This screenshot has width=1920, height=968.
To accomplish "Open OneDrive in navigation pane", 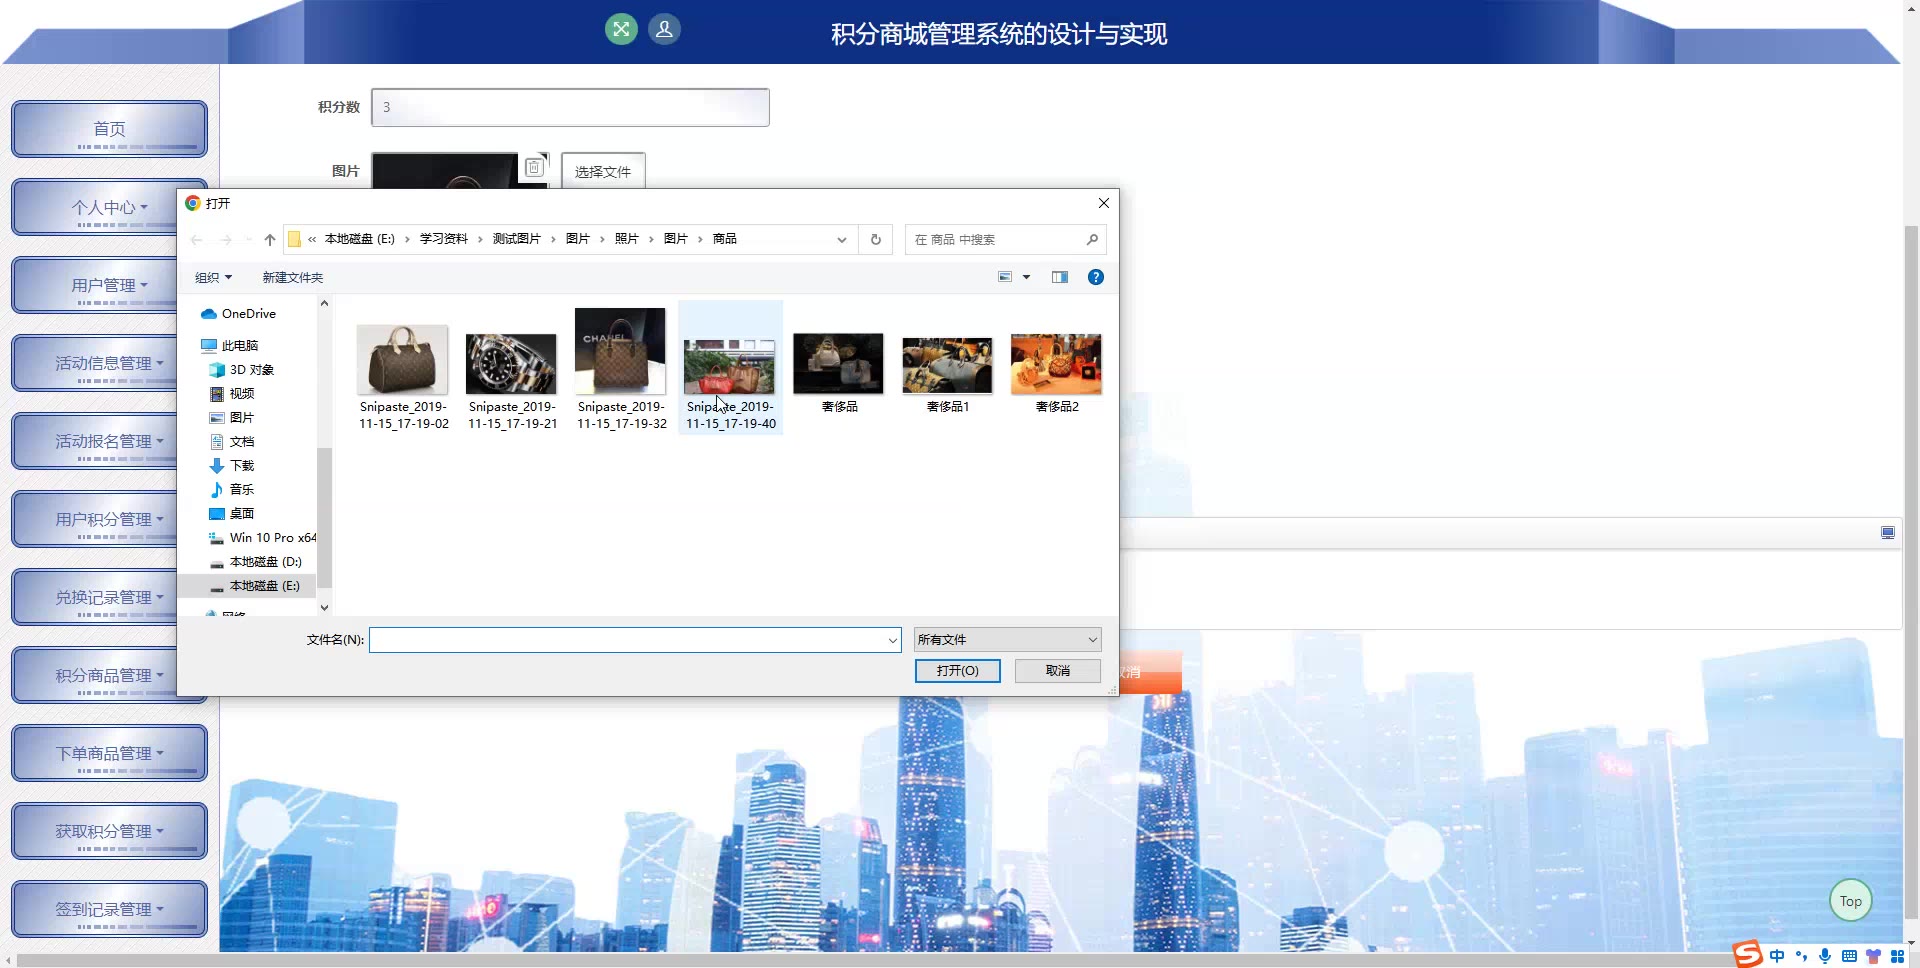I will coord(248,314).
